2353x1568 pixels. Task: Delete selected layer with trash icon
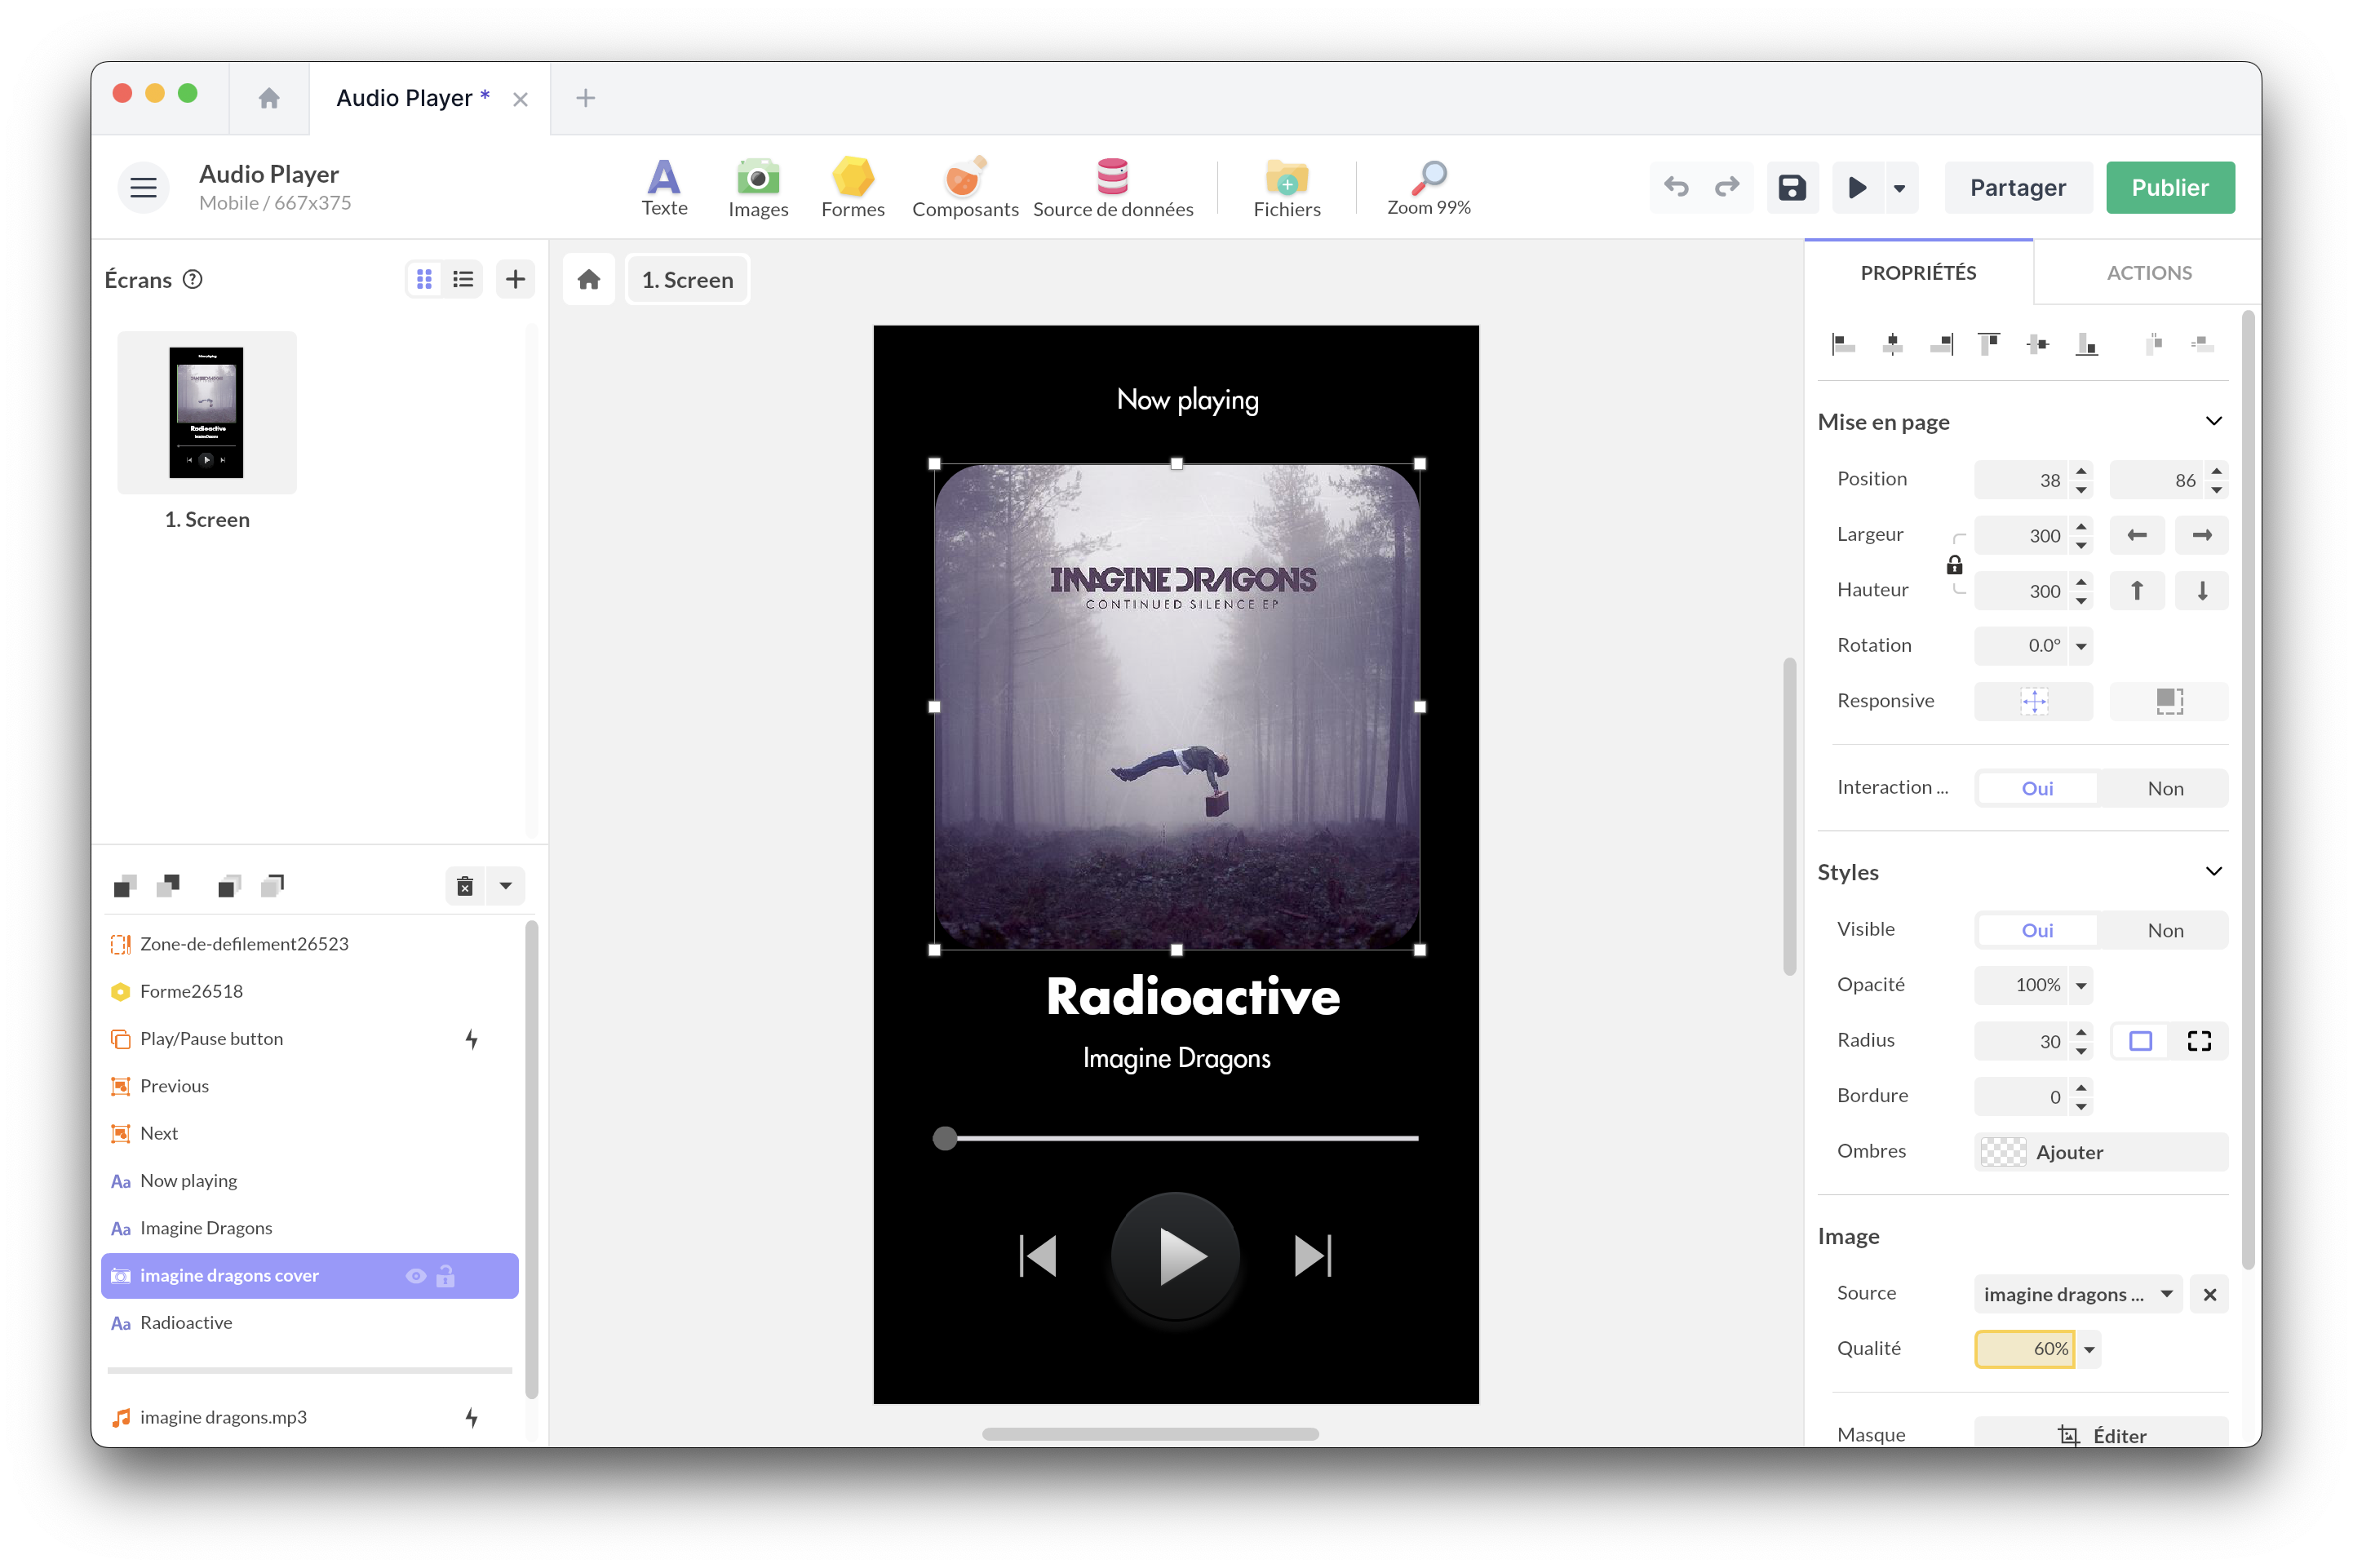pyautogui.click(x=465, y=886)
